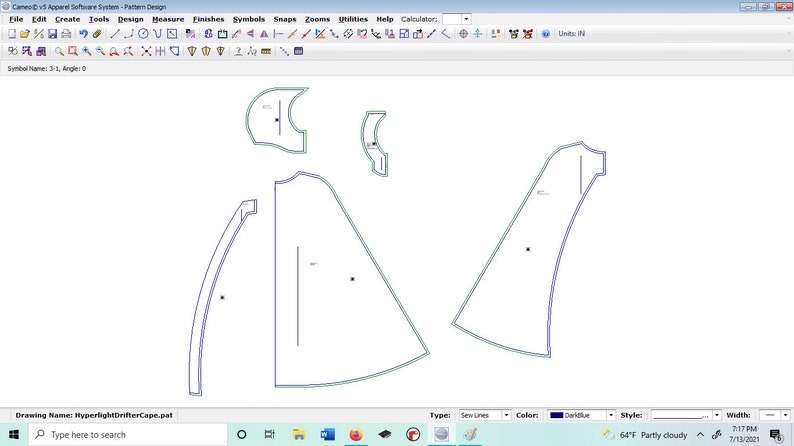The width and height of the screenshot is (794, 446).
Task: Open the notification center icon
Action: coord(776,435)
